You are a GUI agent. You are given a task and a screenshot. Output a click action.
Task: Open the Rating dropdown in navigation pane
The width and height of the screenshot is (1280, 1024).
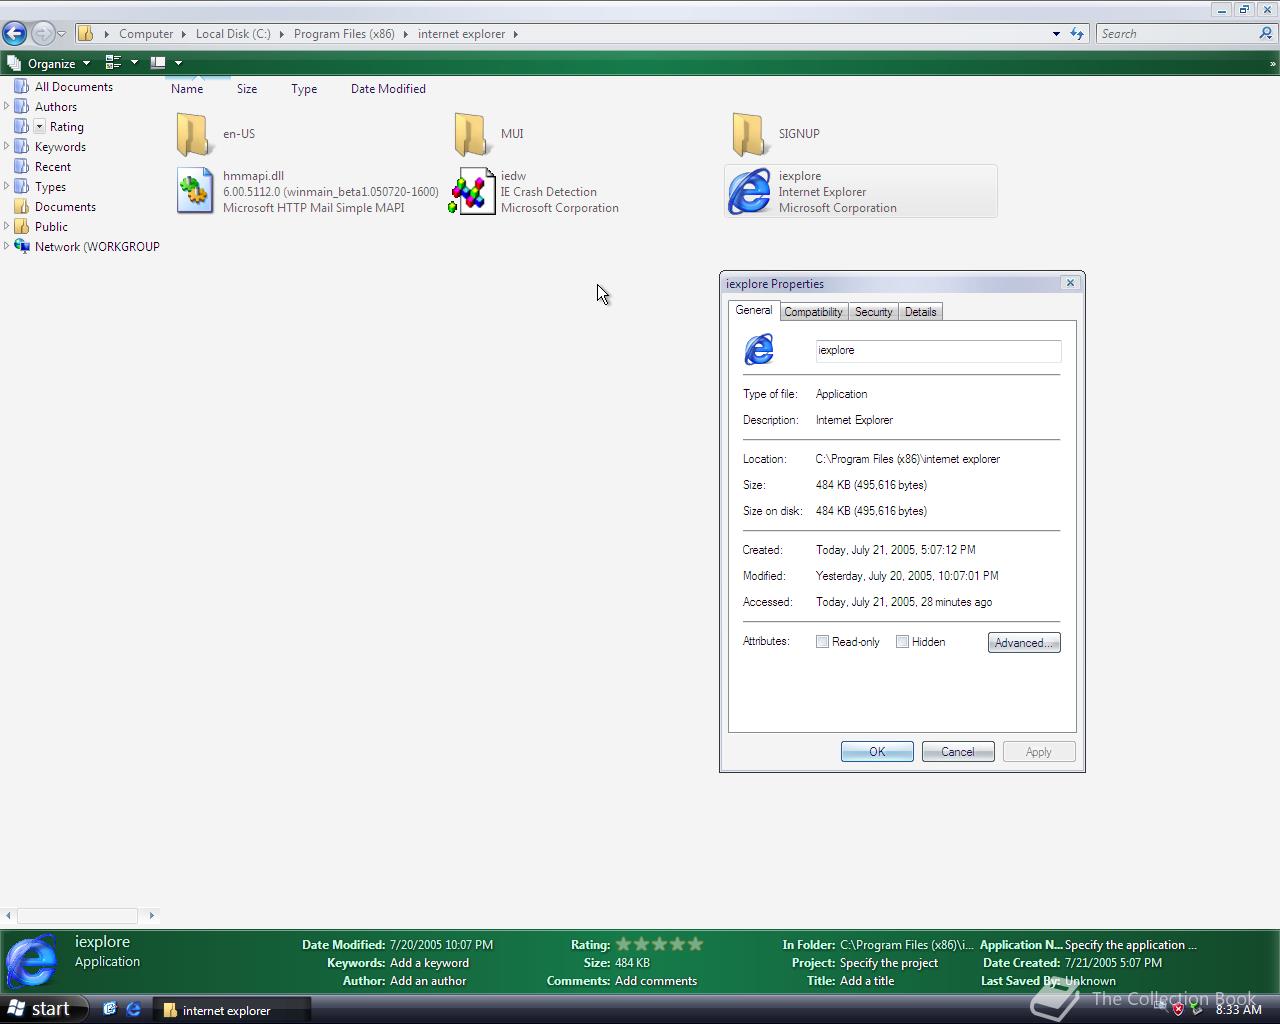coord(40,127)
